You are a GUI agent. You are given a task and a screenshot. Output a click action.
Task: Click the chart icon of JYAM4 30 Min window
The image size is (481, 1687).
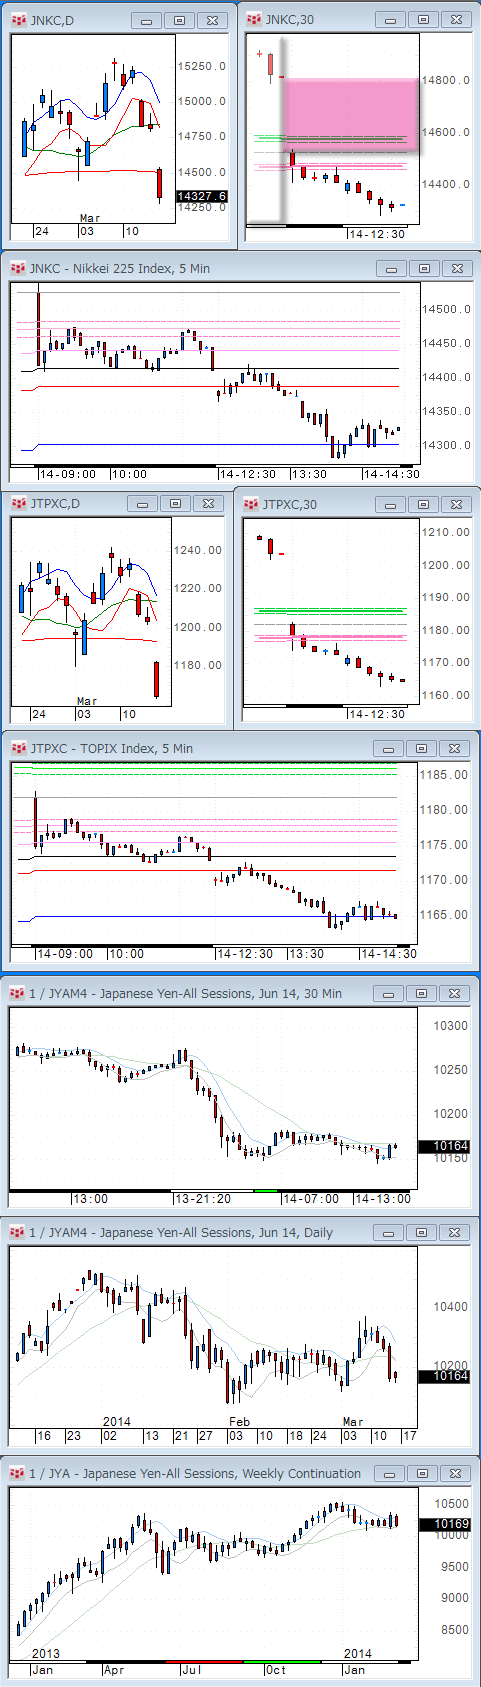tap(18, 993)
